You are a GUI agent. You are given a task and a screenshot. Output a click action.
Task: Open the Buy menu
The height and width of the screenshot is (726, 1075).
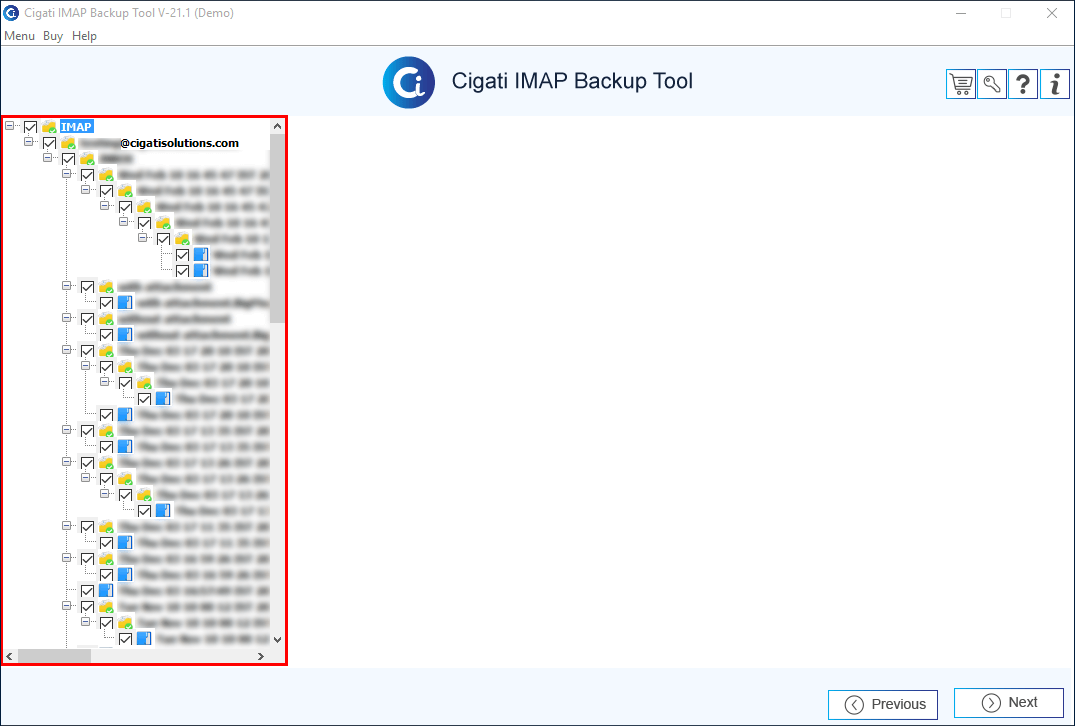pos(53,36)
